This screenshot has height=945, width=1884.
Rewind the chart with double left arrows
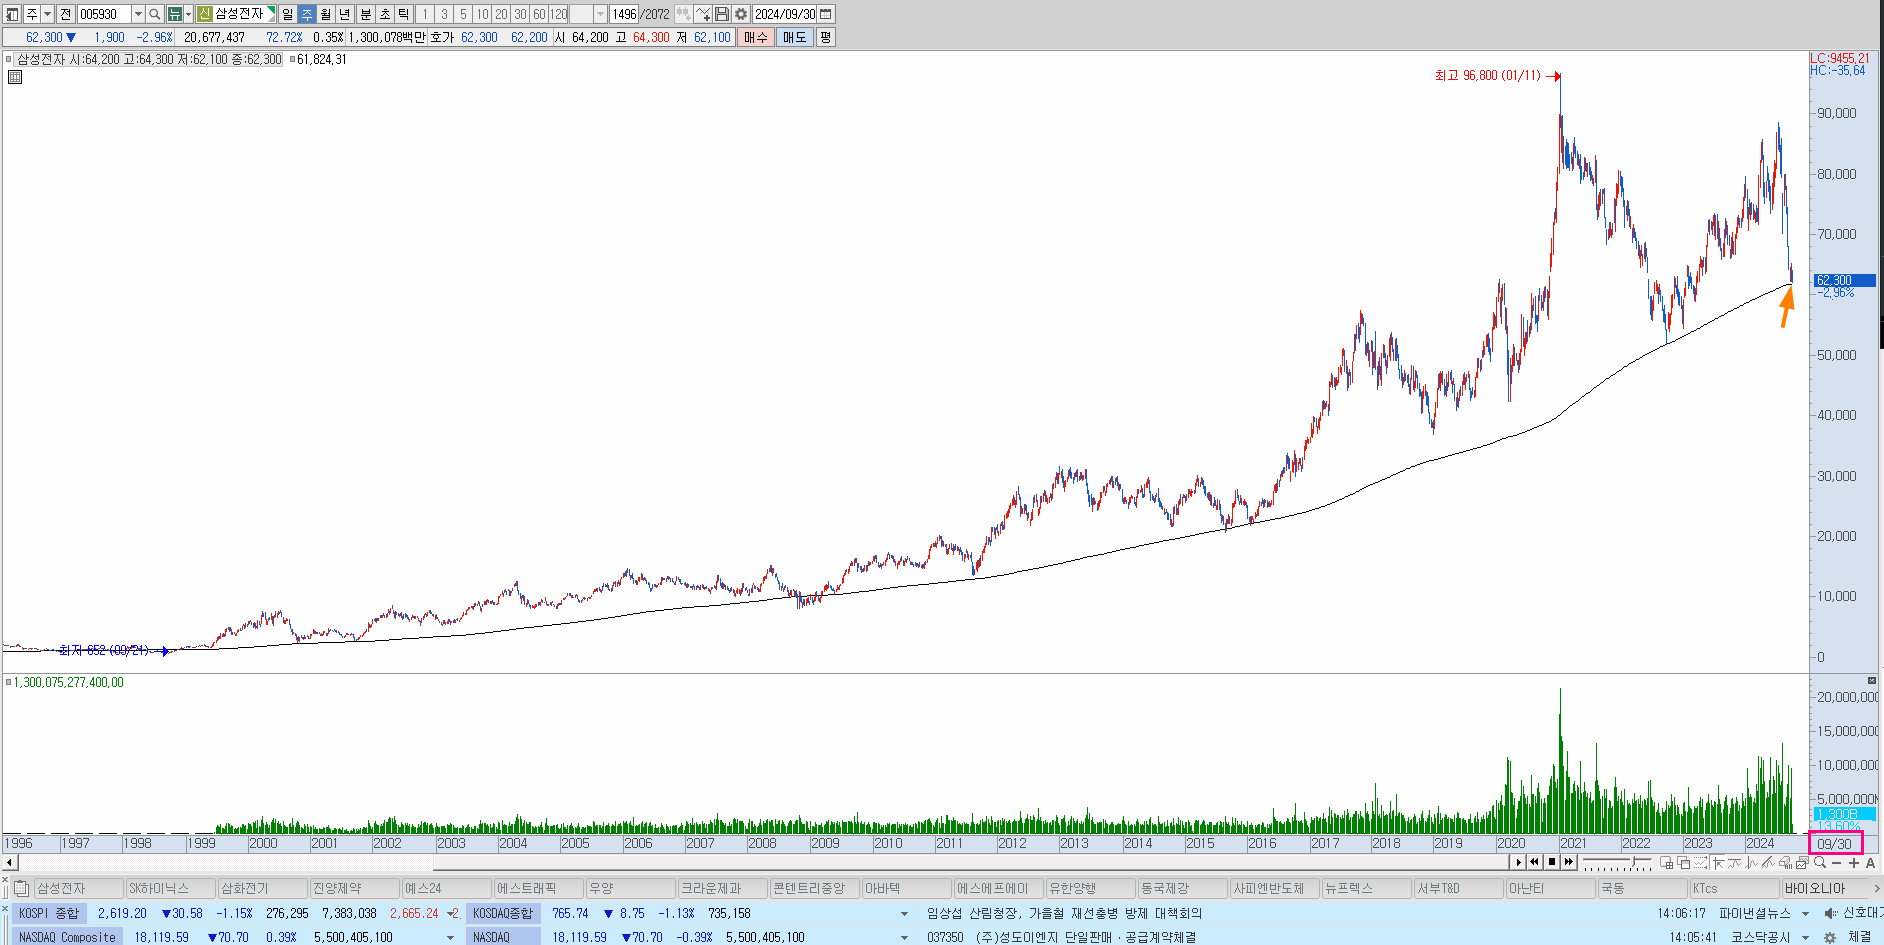pos(1534,862)
